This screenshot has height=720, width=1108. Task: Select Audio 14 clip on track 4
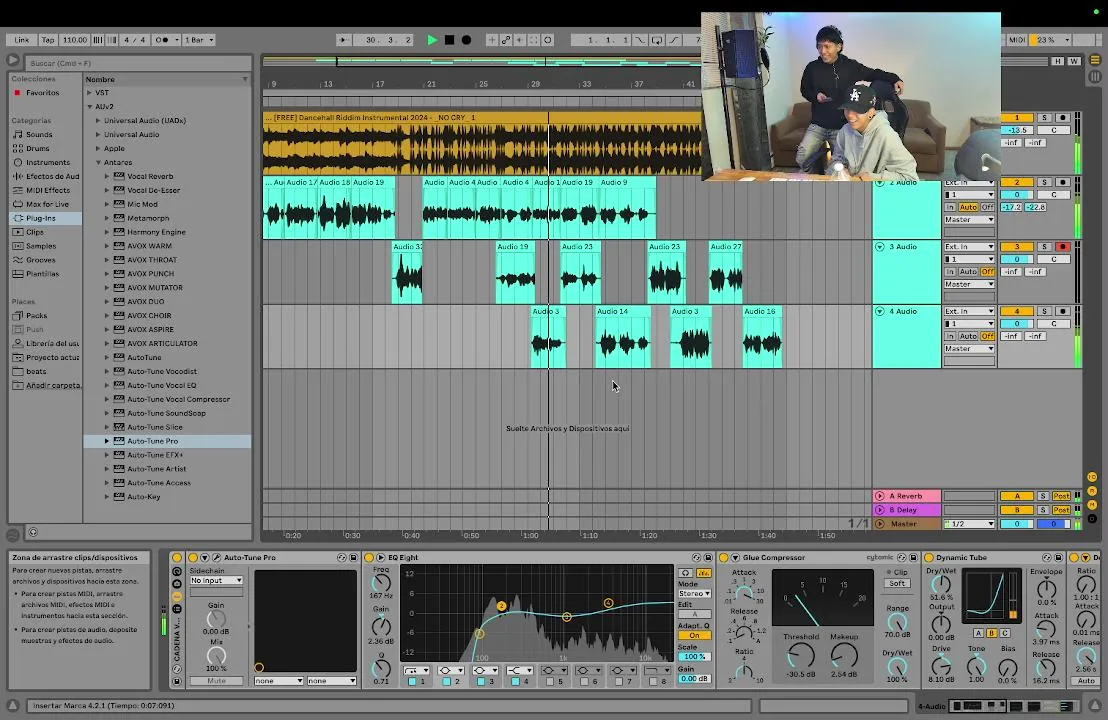[x=623, y=337]
